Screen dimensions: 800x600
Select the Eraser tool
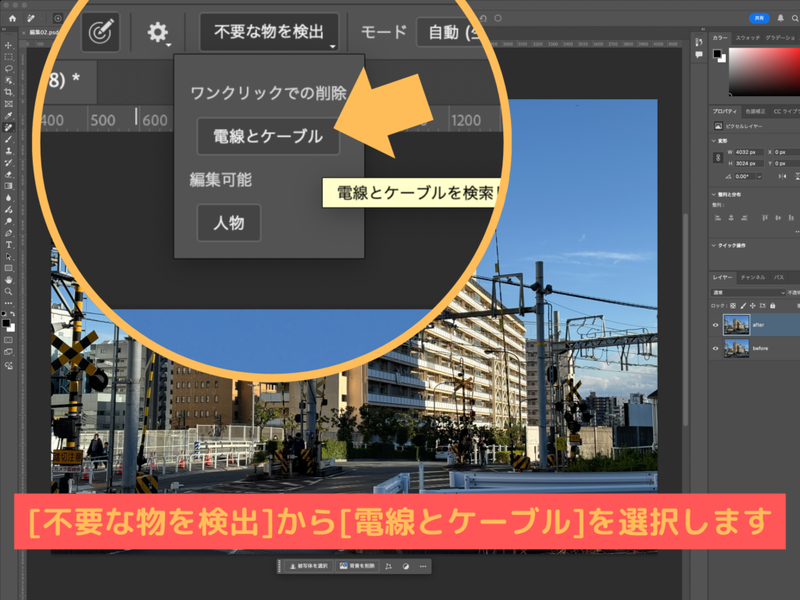tap(8, 174)
